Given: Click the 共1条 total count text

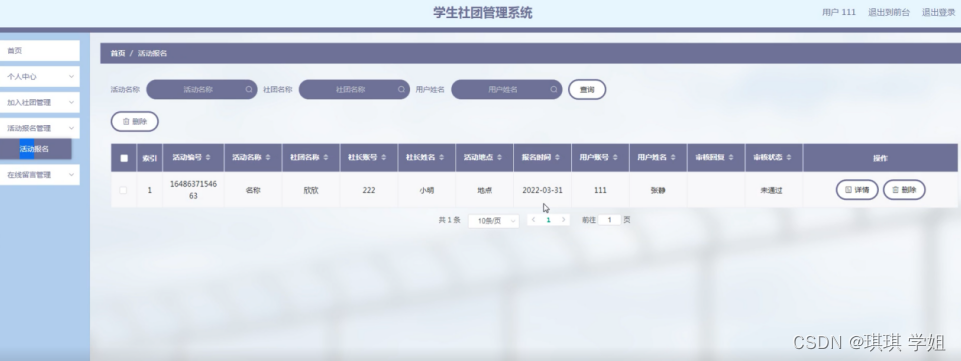Looking at the screenshot, I should click(x=449, y=219).
